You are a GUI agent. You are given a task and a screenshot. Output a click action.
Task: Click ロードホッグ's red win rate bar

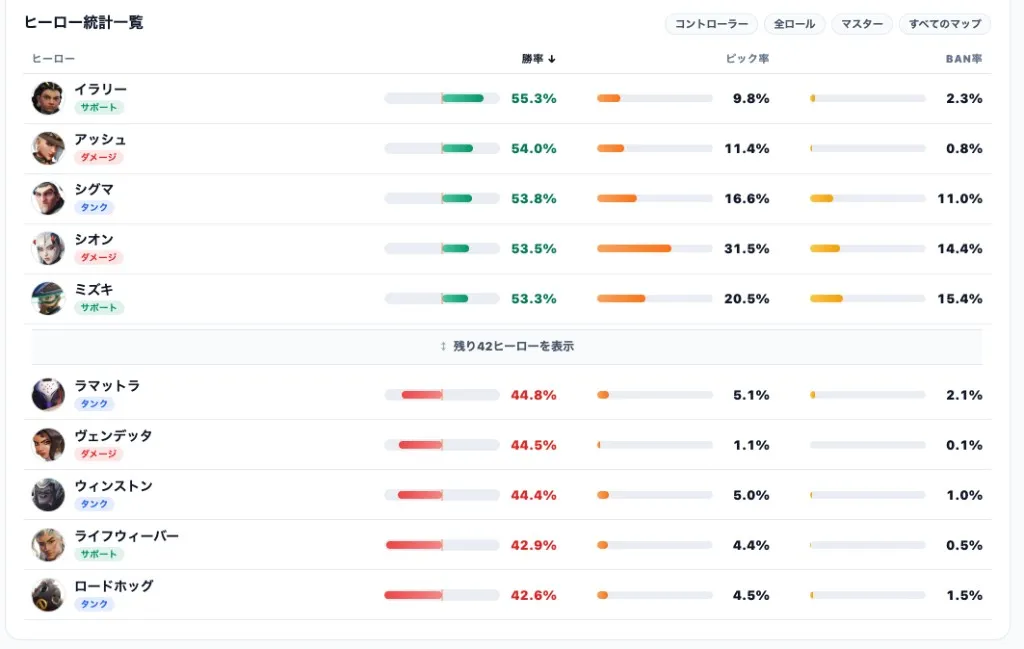(413, 595)
